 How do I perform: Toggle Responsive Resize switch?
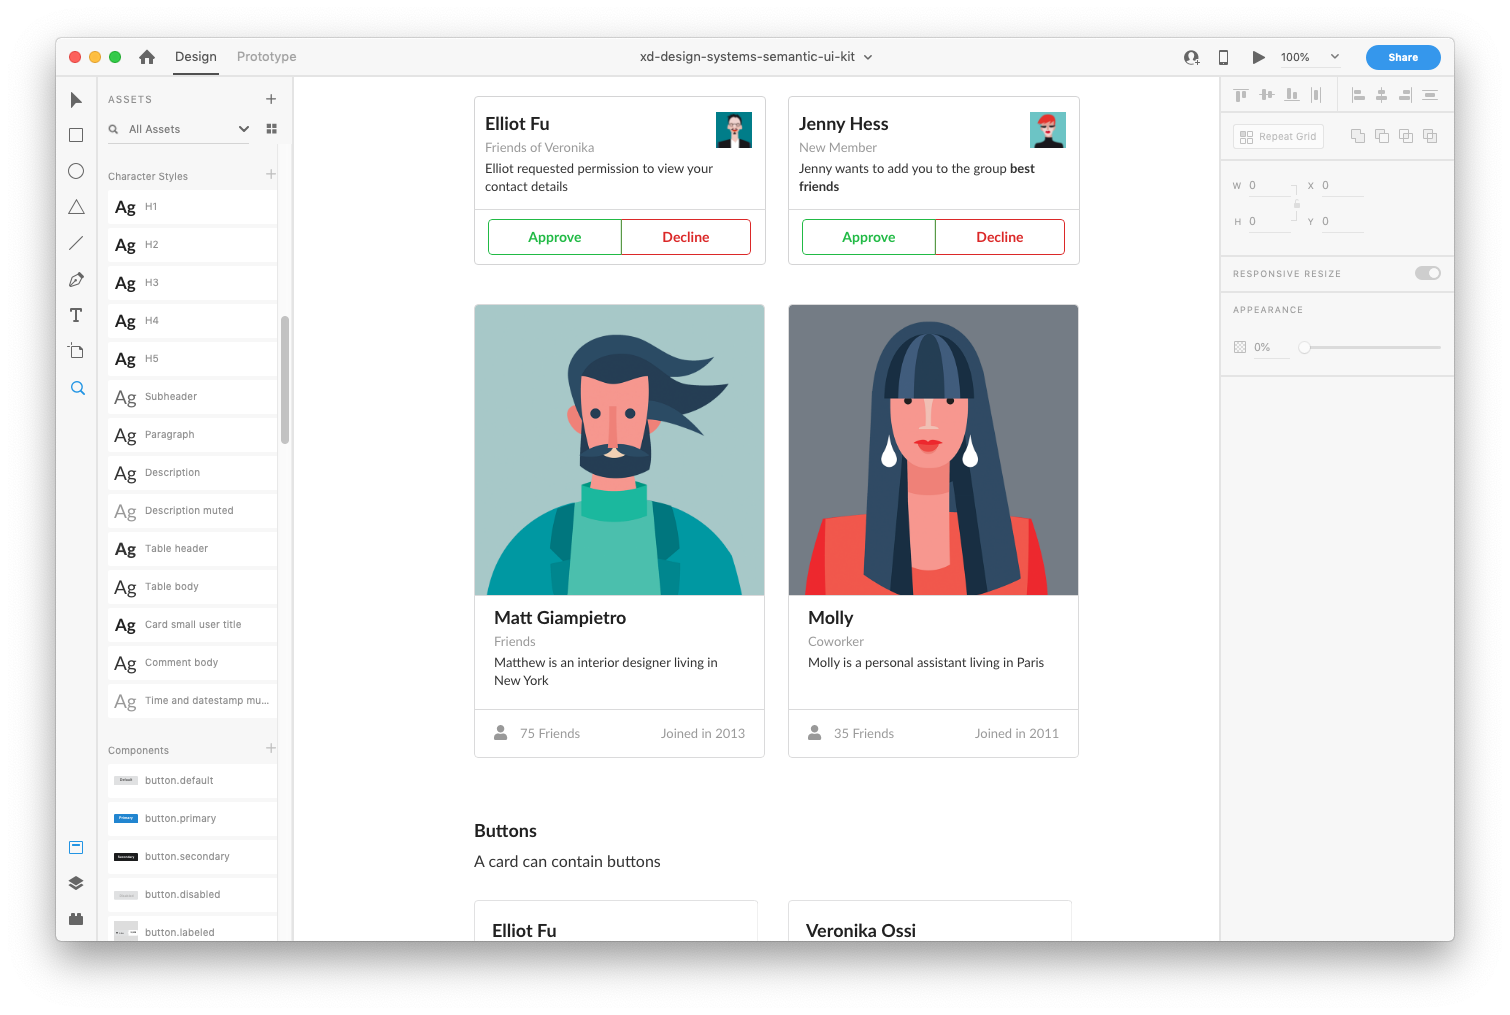pos(1428,273)
